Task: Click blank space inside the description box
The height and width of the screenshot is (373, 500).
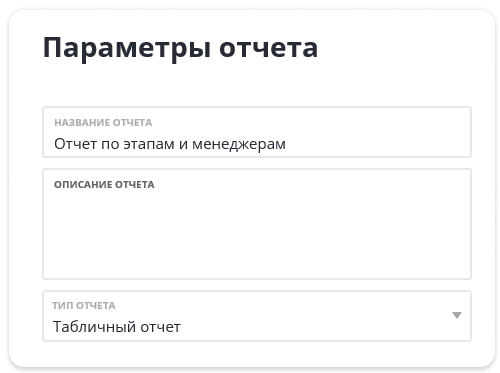Action: [257, 233]
